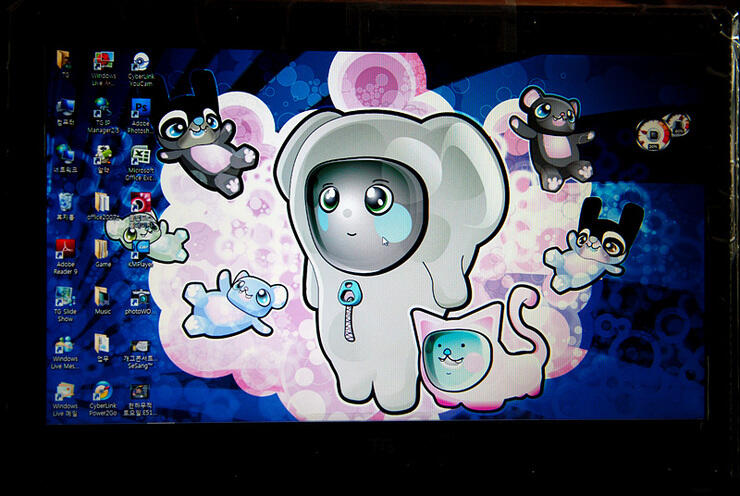Launch the Windows Live photo gallery shortcut

coord(103,61)
